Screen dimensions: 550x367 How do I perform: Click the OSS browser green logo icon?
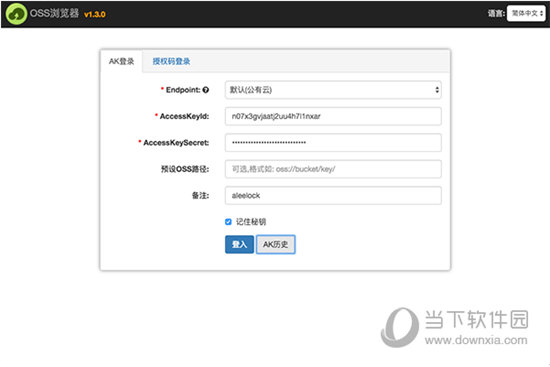[x=16, y=14]
